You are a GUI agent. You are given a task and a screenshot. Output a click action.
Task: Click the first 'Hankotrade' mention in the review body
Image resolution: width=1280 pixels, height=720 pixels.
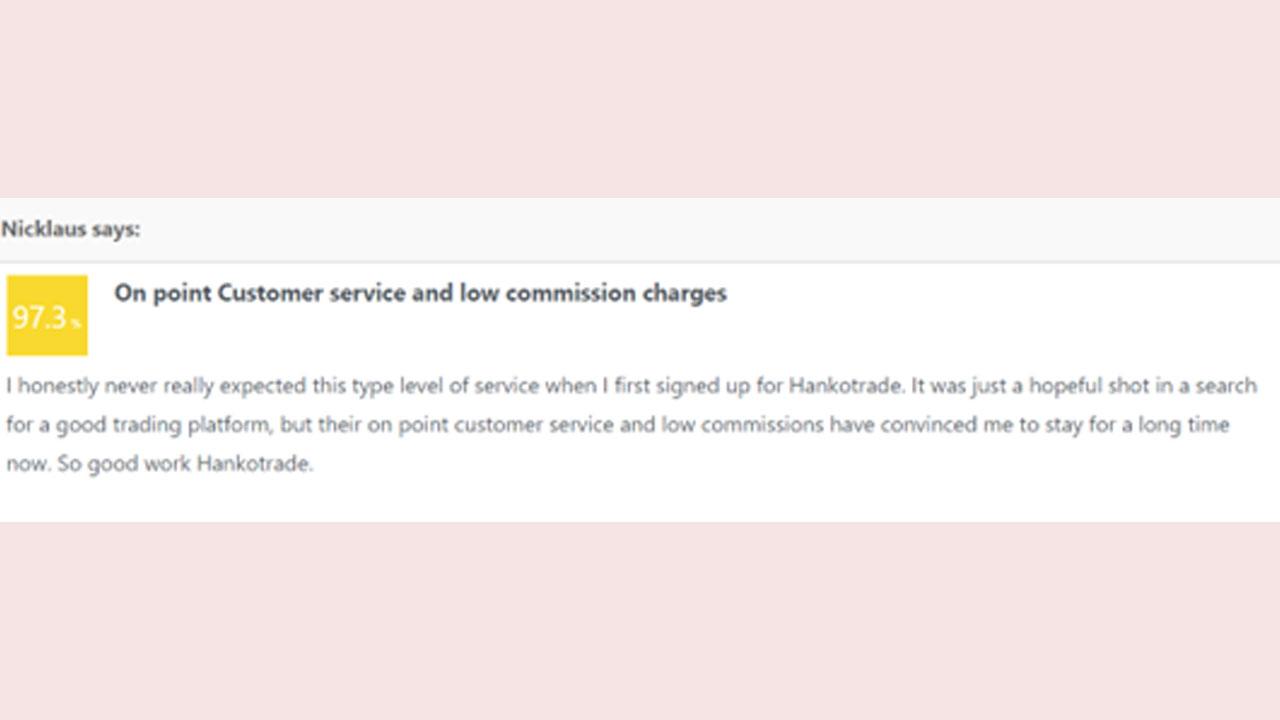(x=845, y=386)
